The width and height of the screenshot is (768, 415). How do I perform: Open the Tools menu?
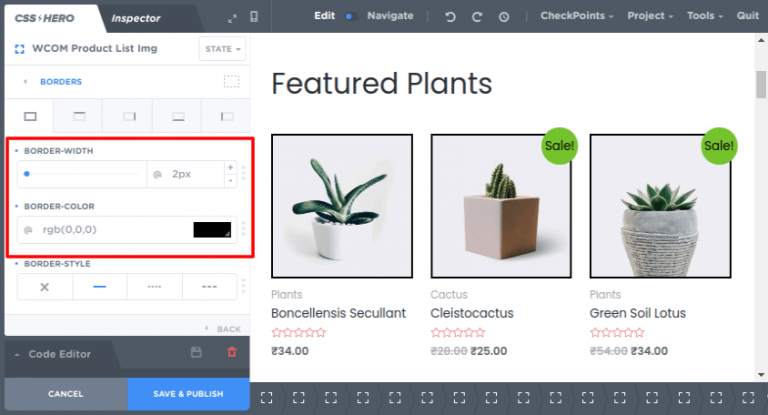point(705,16)
